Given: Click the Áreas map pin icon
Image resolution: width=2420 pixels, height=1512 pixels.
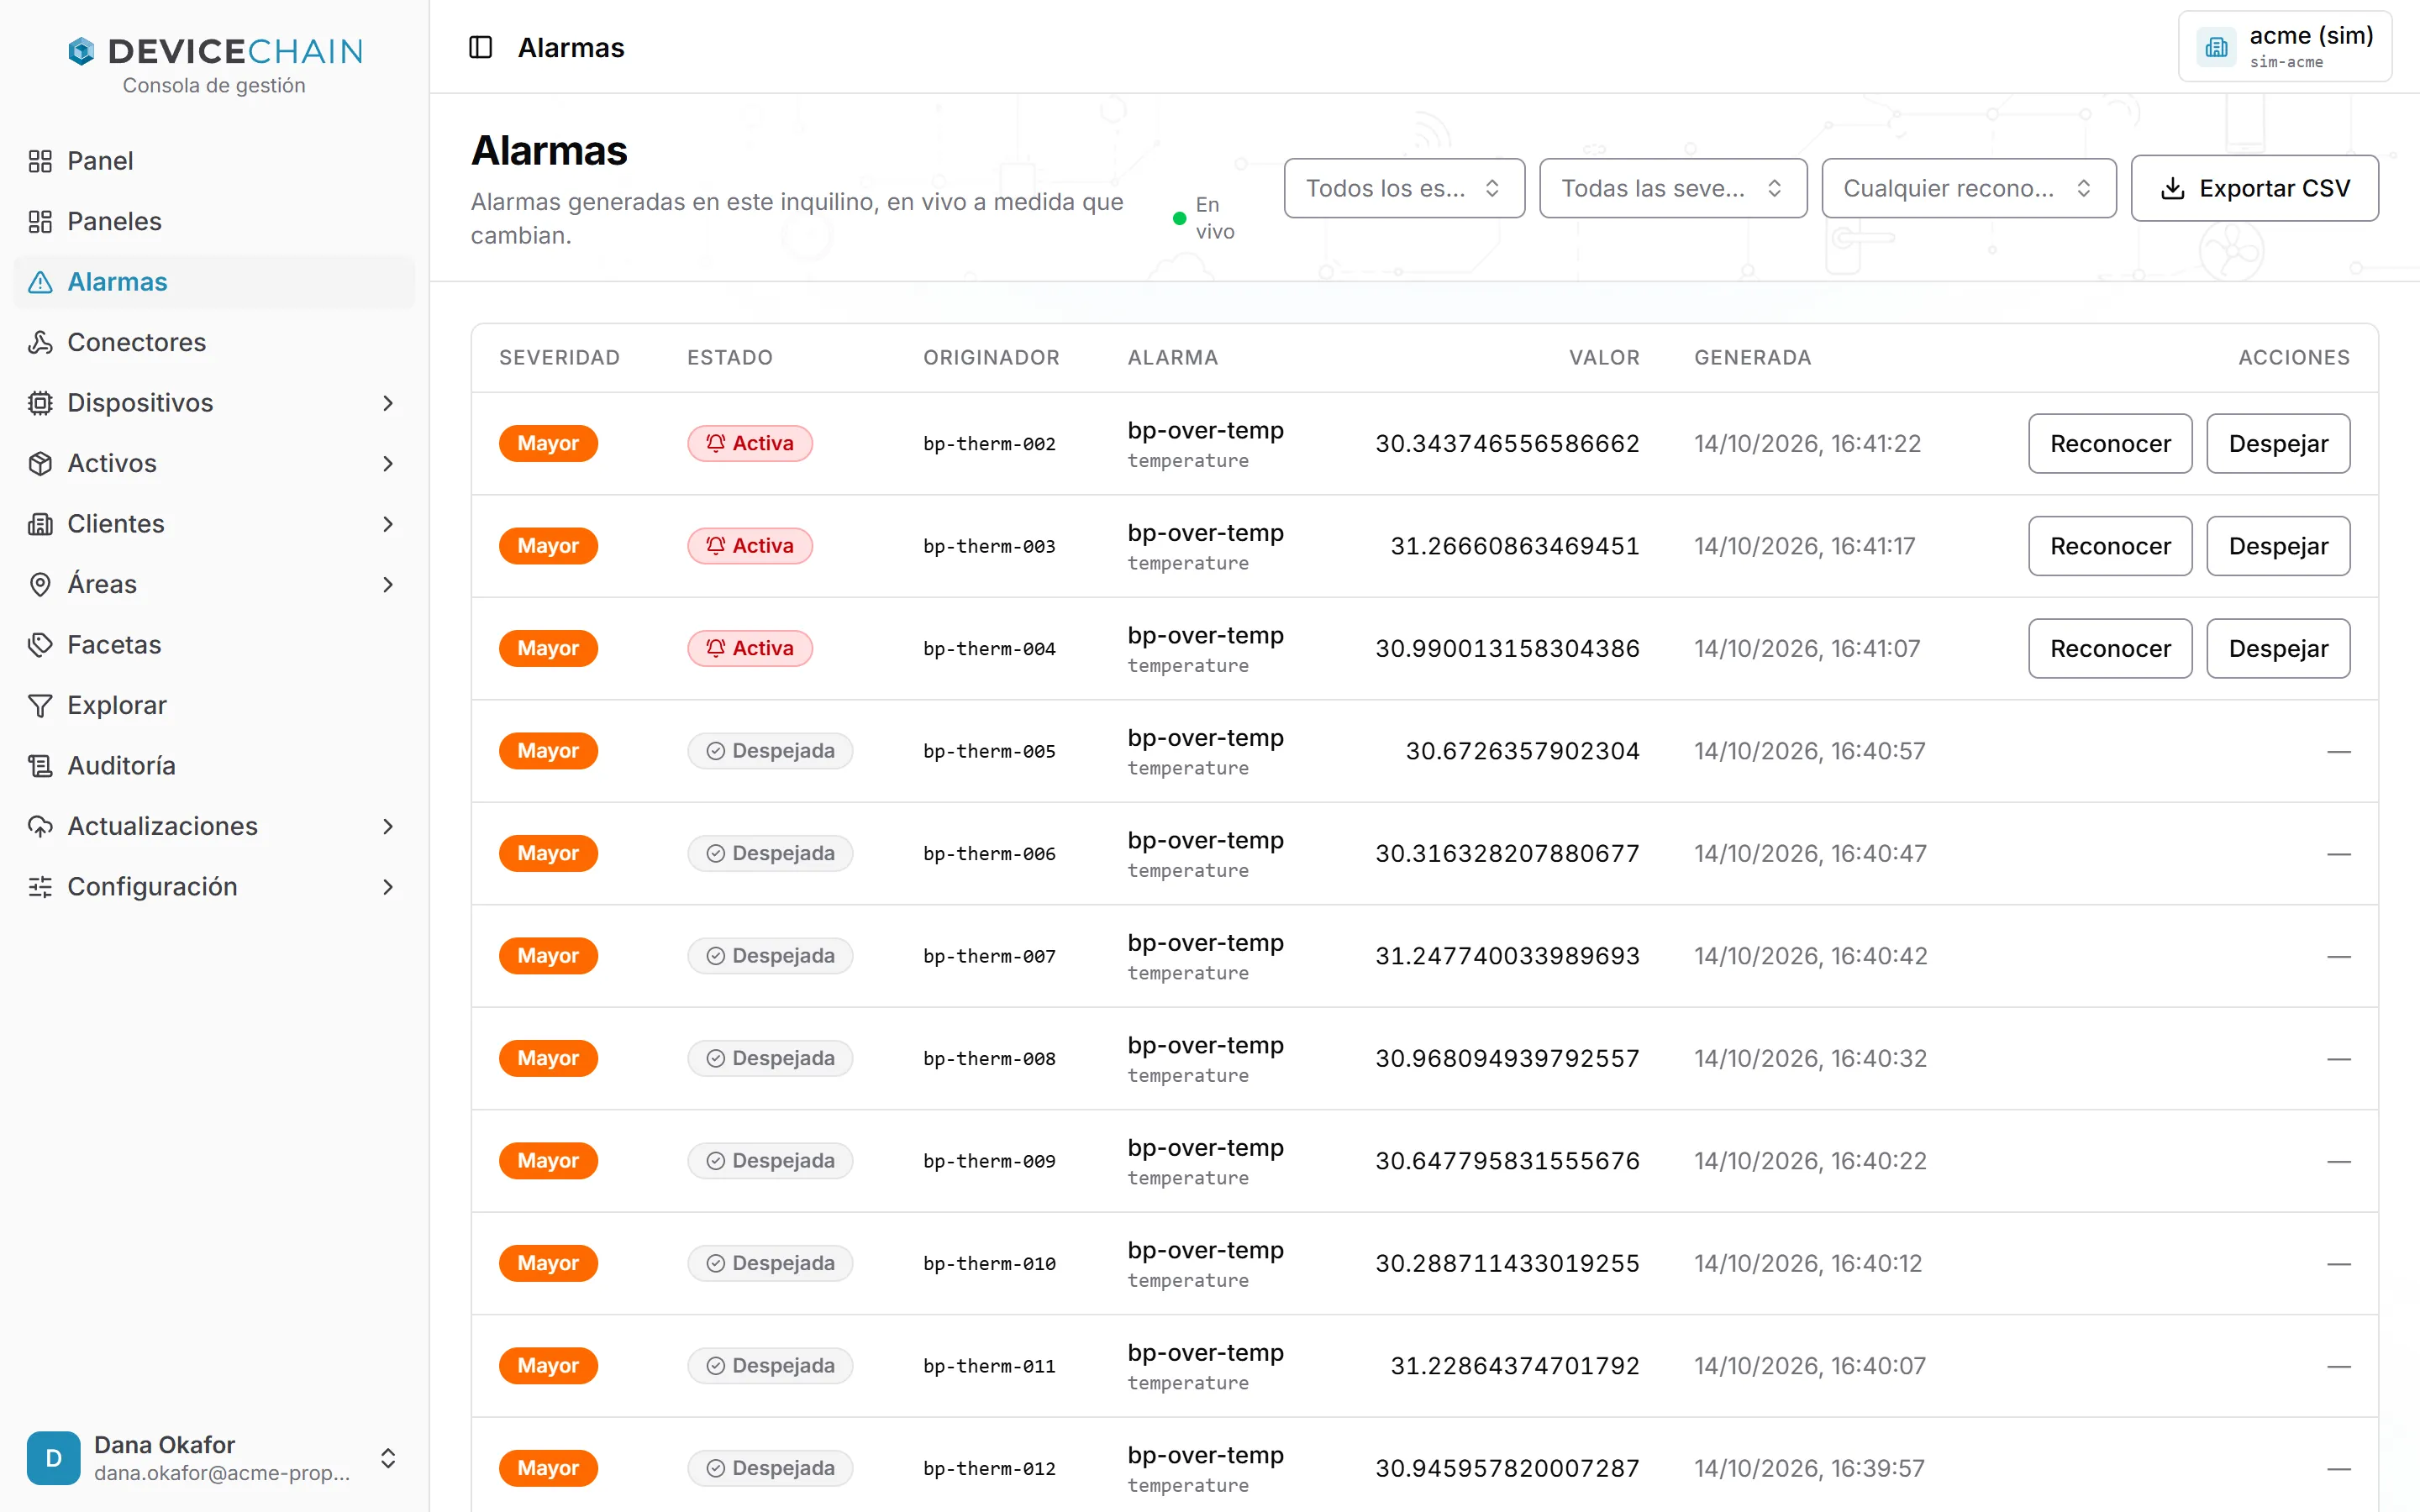Looking at the screenshot, I should point(40,584).
